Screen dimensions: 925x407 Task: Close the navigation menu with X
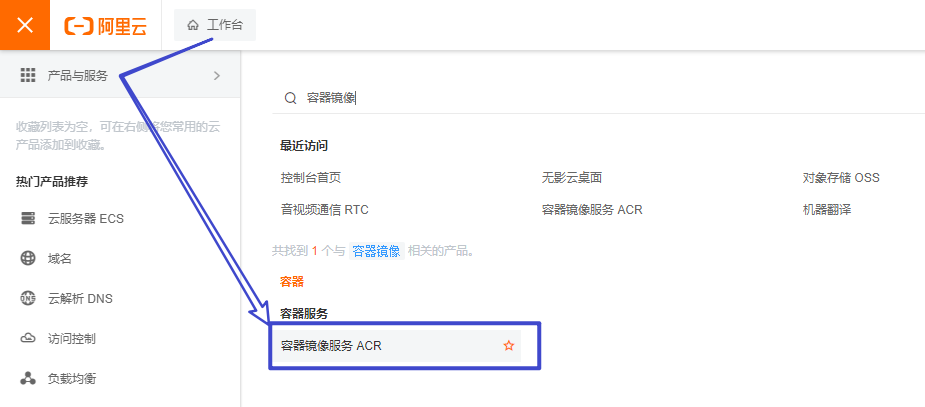(25, 25)
